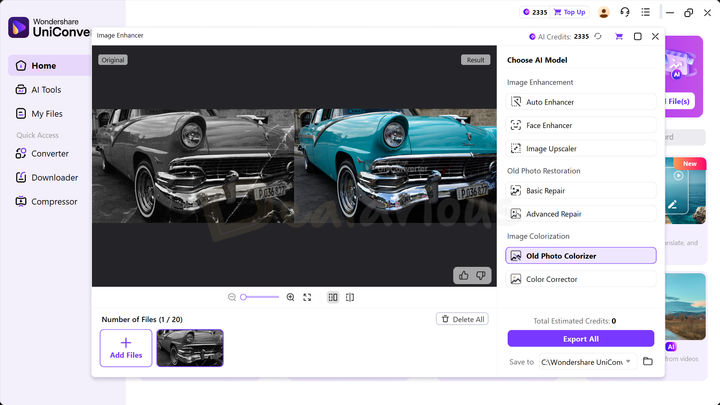Click the Advanced Repair icon
This screenshot has width=720, height=405.
coord(516,214)
